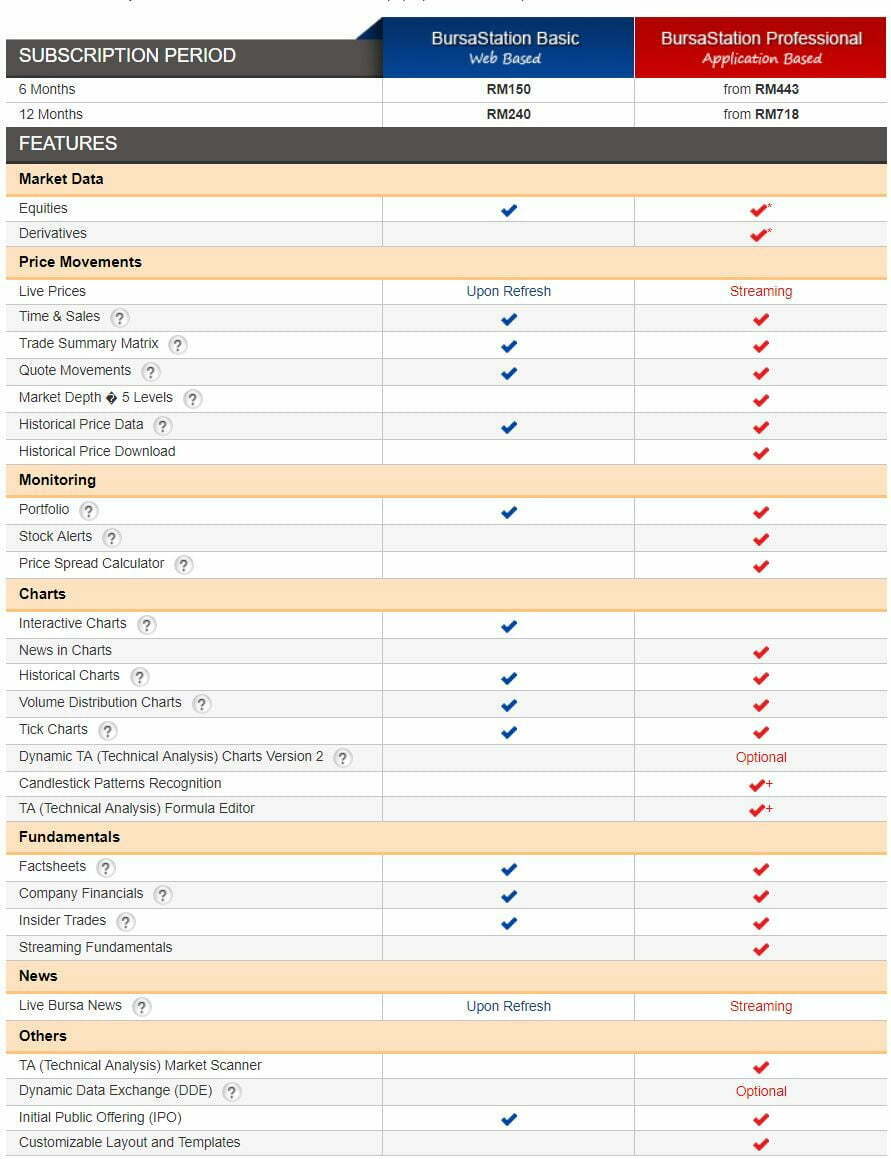The image size is (891, 1159).
Task: Show help for the Portfolio feature
Action: pos(89,511)
